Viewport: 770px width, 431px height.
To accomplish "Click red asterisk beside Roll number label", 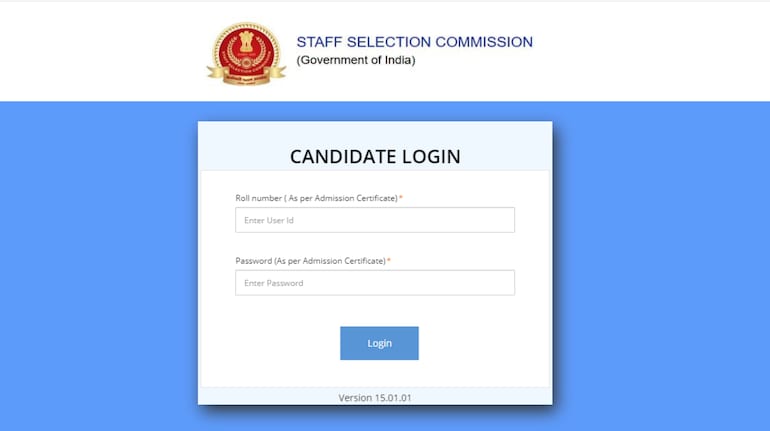I will [x=401, y=198].
